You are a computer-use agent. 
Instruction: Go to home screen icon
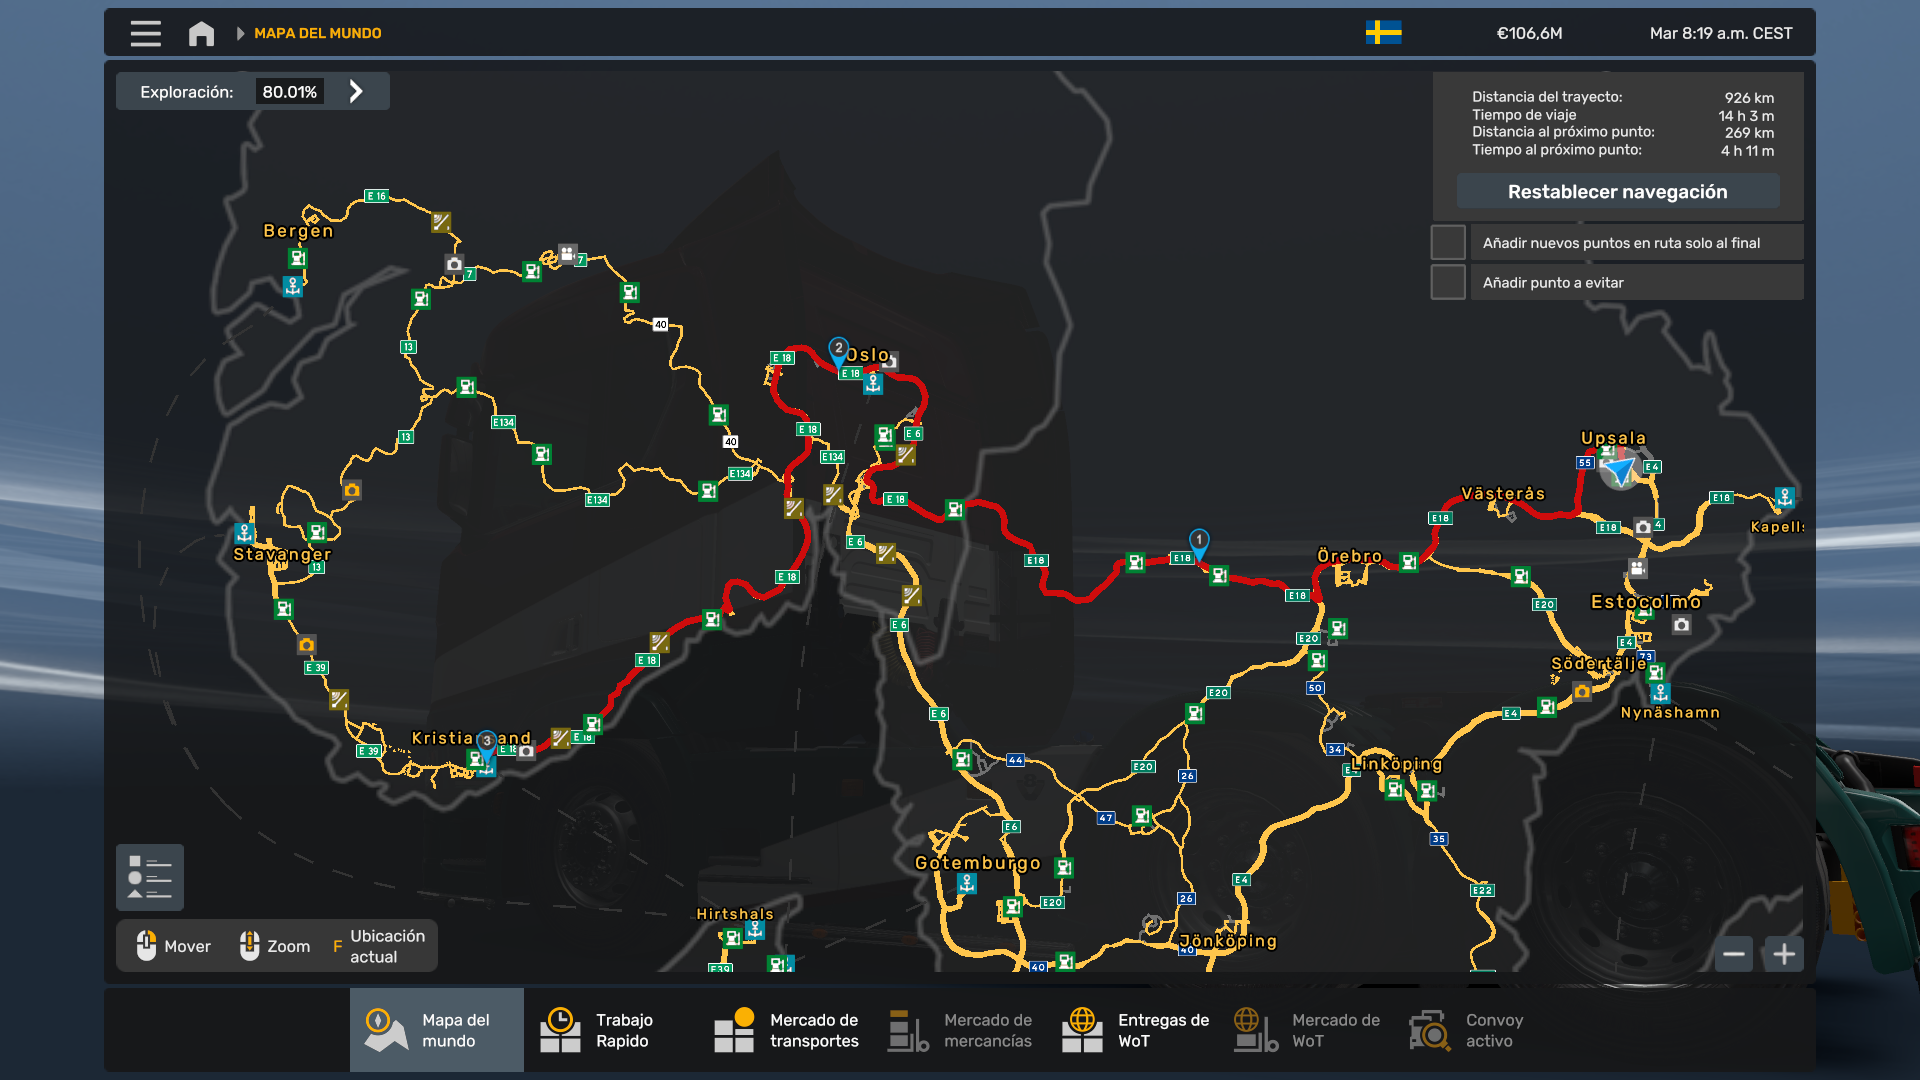(x=201, y=33)
